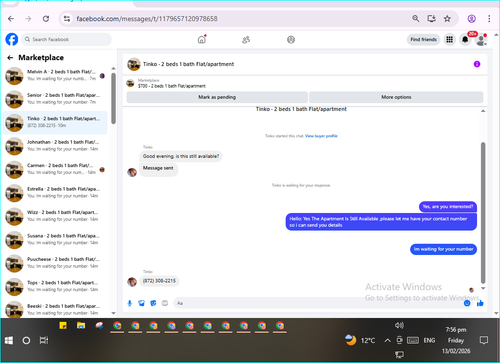This screenshot has height=363, width=500.
Task: Click the Mark as pending button
Action: click(x=217, y=97)
